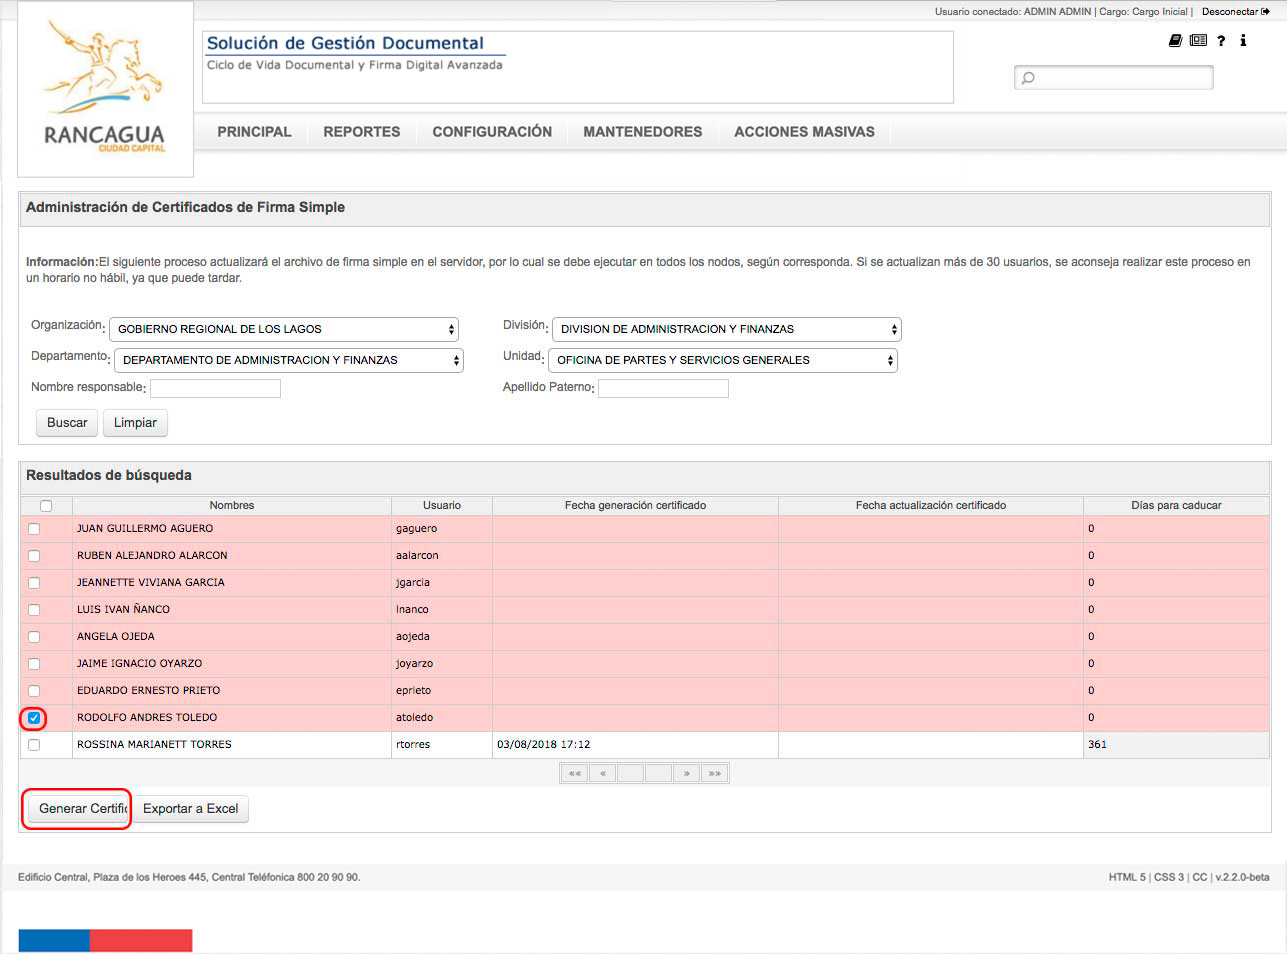The width and height of the screenshot is (1287, 954).
Task: Click username cell gaguero
Action: pos(442,529)
